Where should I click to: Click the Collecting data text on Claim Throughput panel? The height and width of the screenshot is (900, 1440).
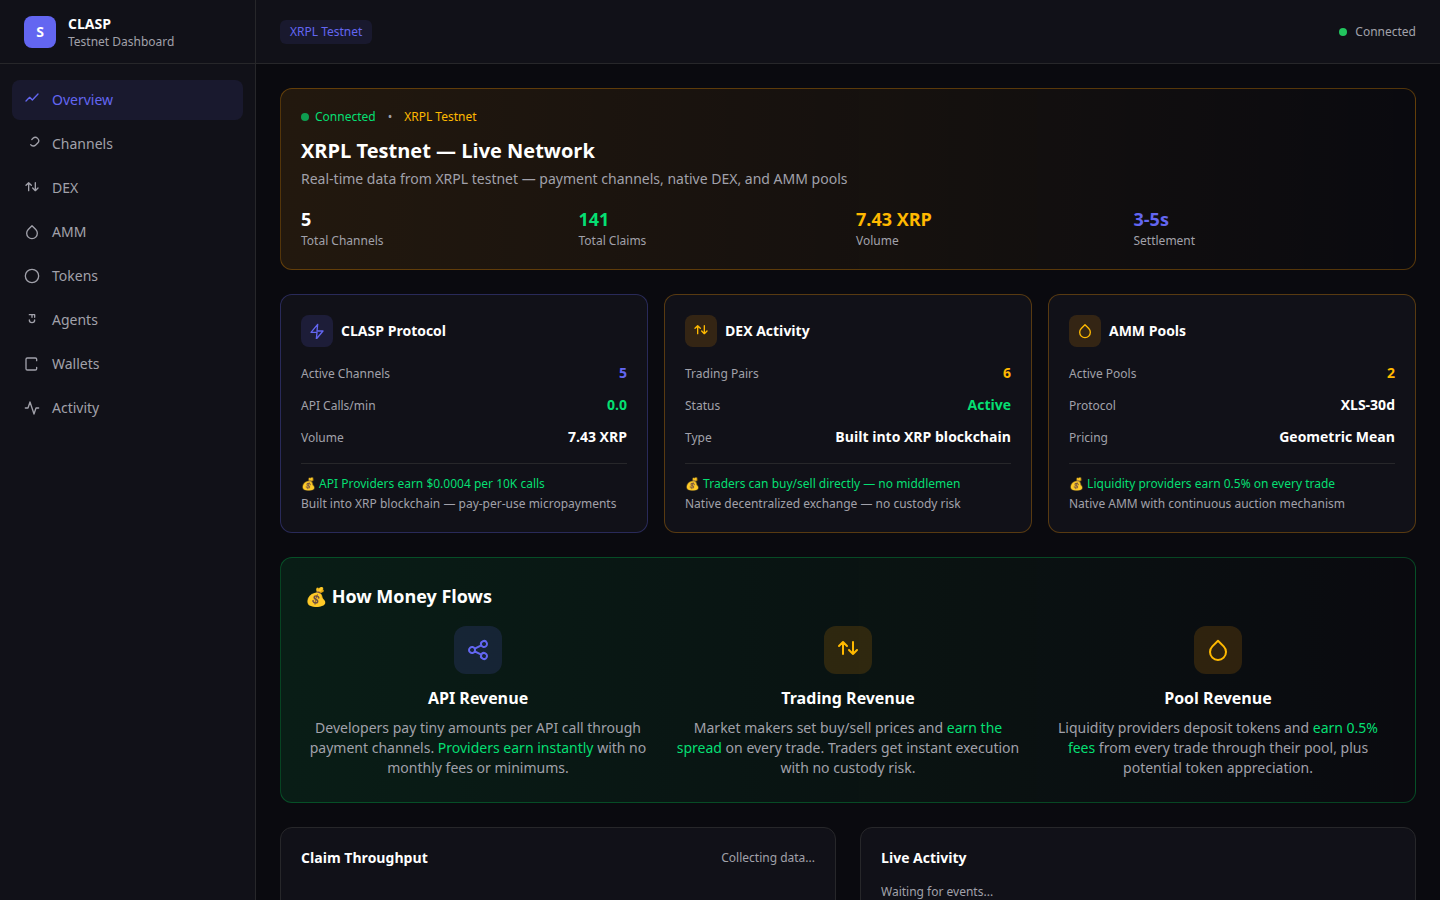768,857
